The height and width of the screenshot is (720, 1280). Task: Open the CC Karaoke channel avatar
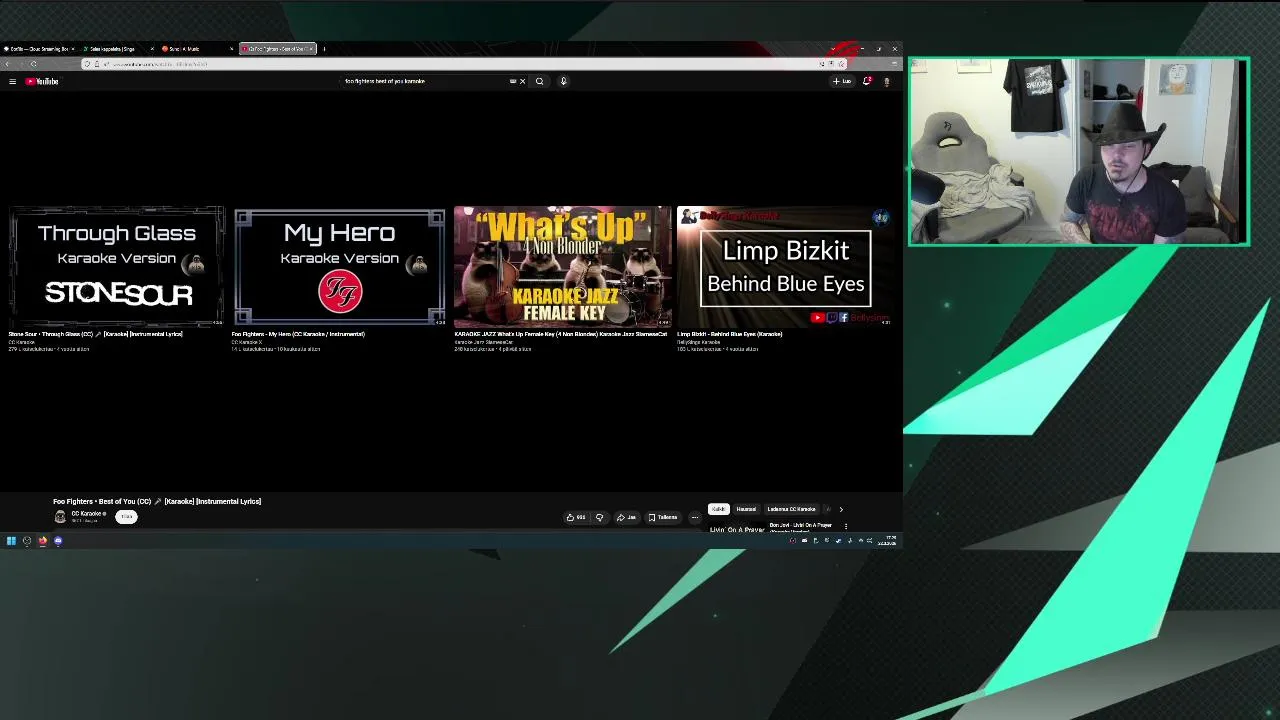(x=60, y=516)
